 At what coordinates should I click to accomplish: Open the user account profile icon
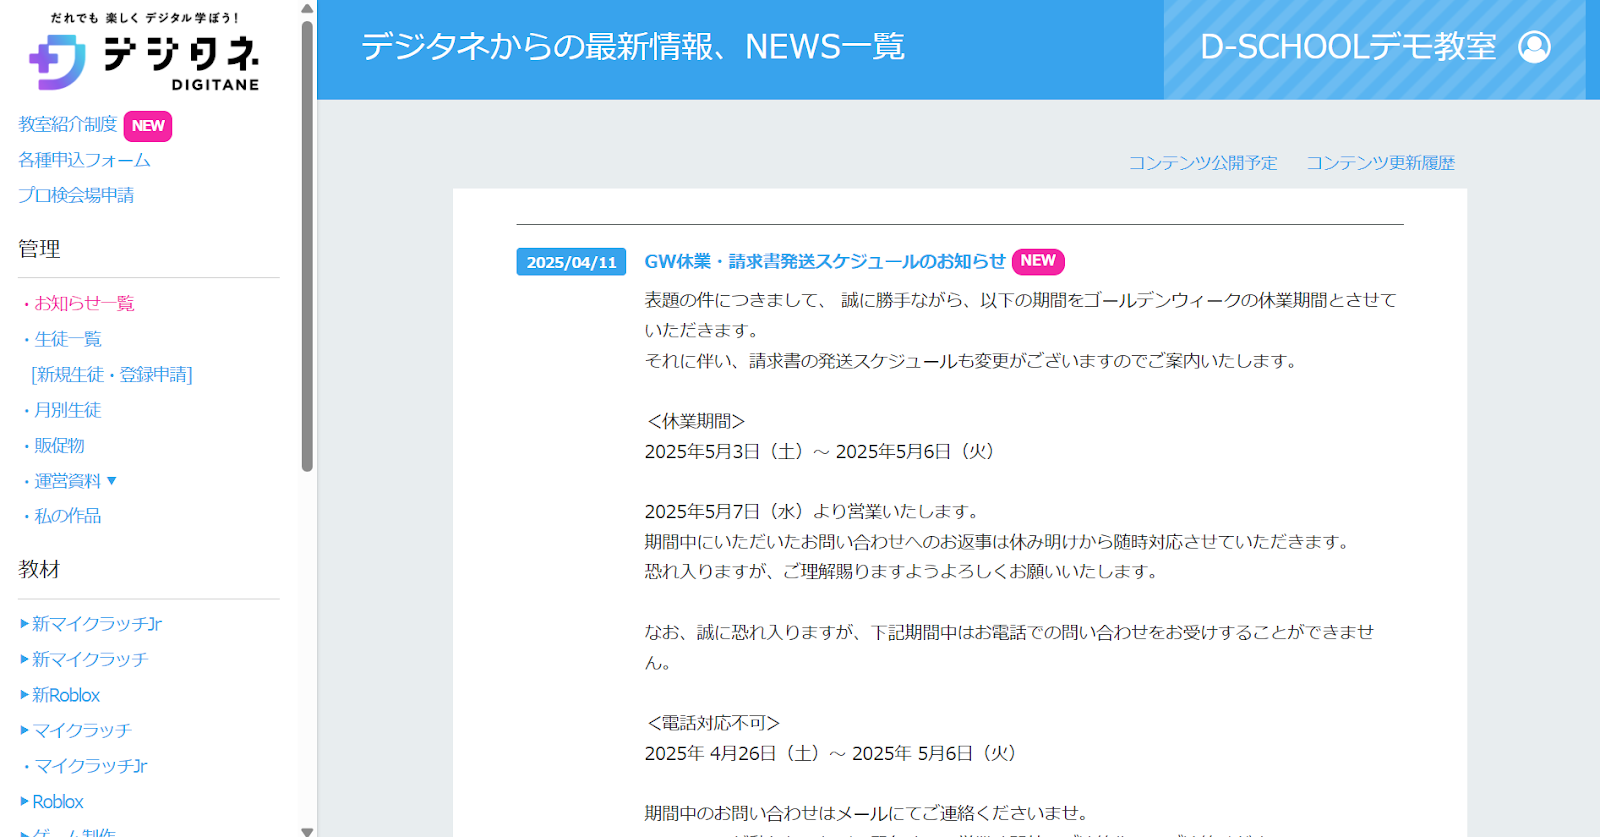coord(1534,47)
